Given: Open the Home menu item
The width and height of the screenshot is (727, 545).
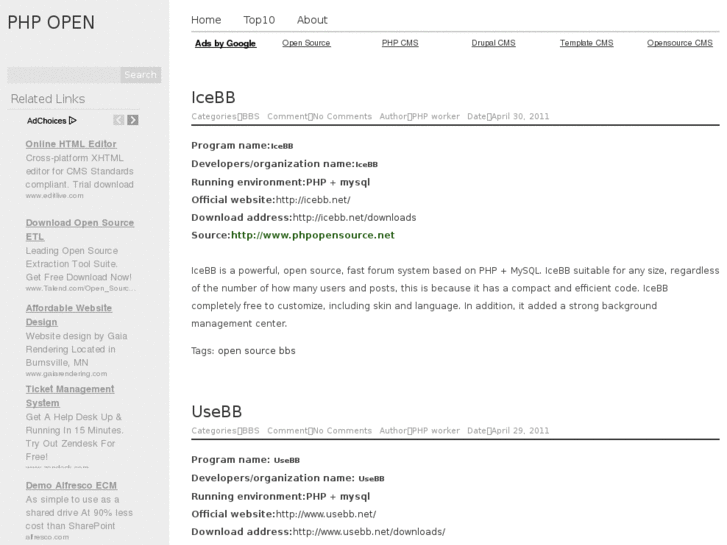Looking at the screenshot, I should click(206, 20).
